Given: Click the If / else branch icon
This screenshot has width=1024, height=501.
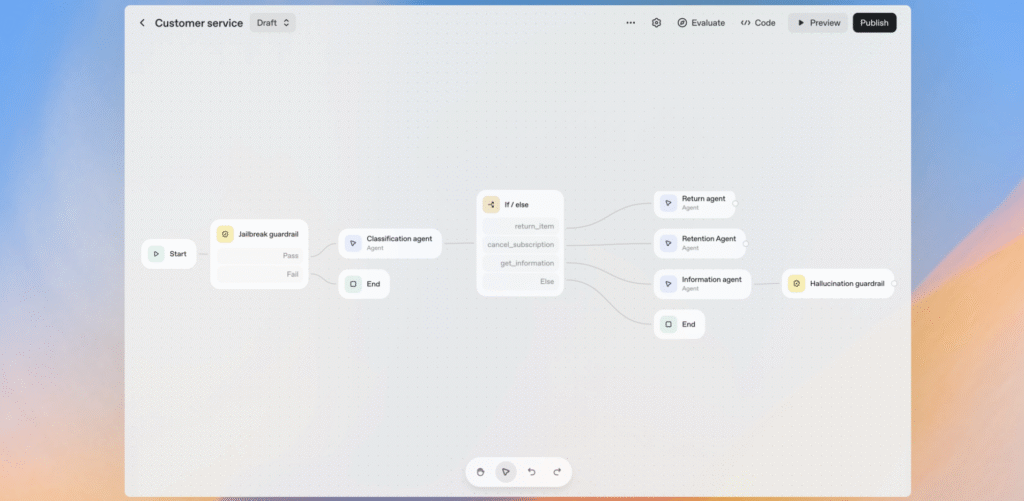Looking at the screenshot, I should click(x=491, y=204).
